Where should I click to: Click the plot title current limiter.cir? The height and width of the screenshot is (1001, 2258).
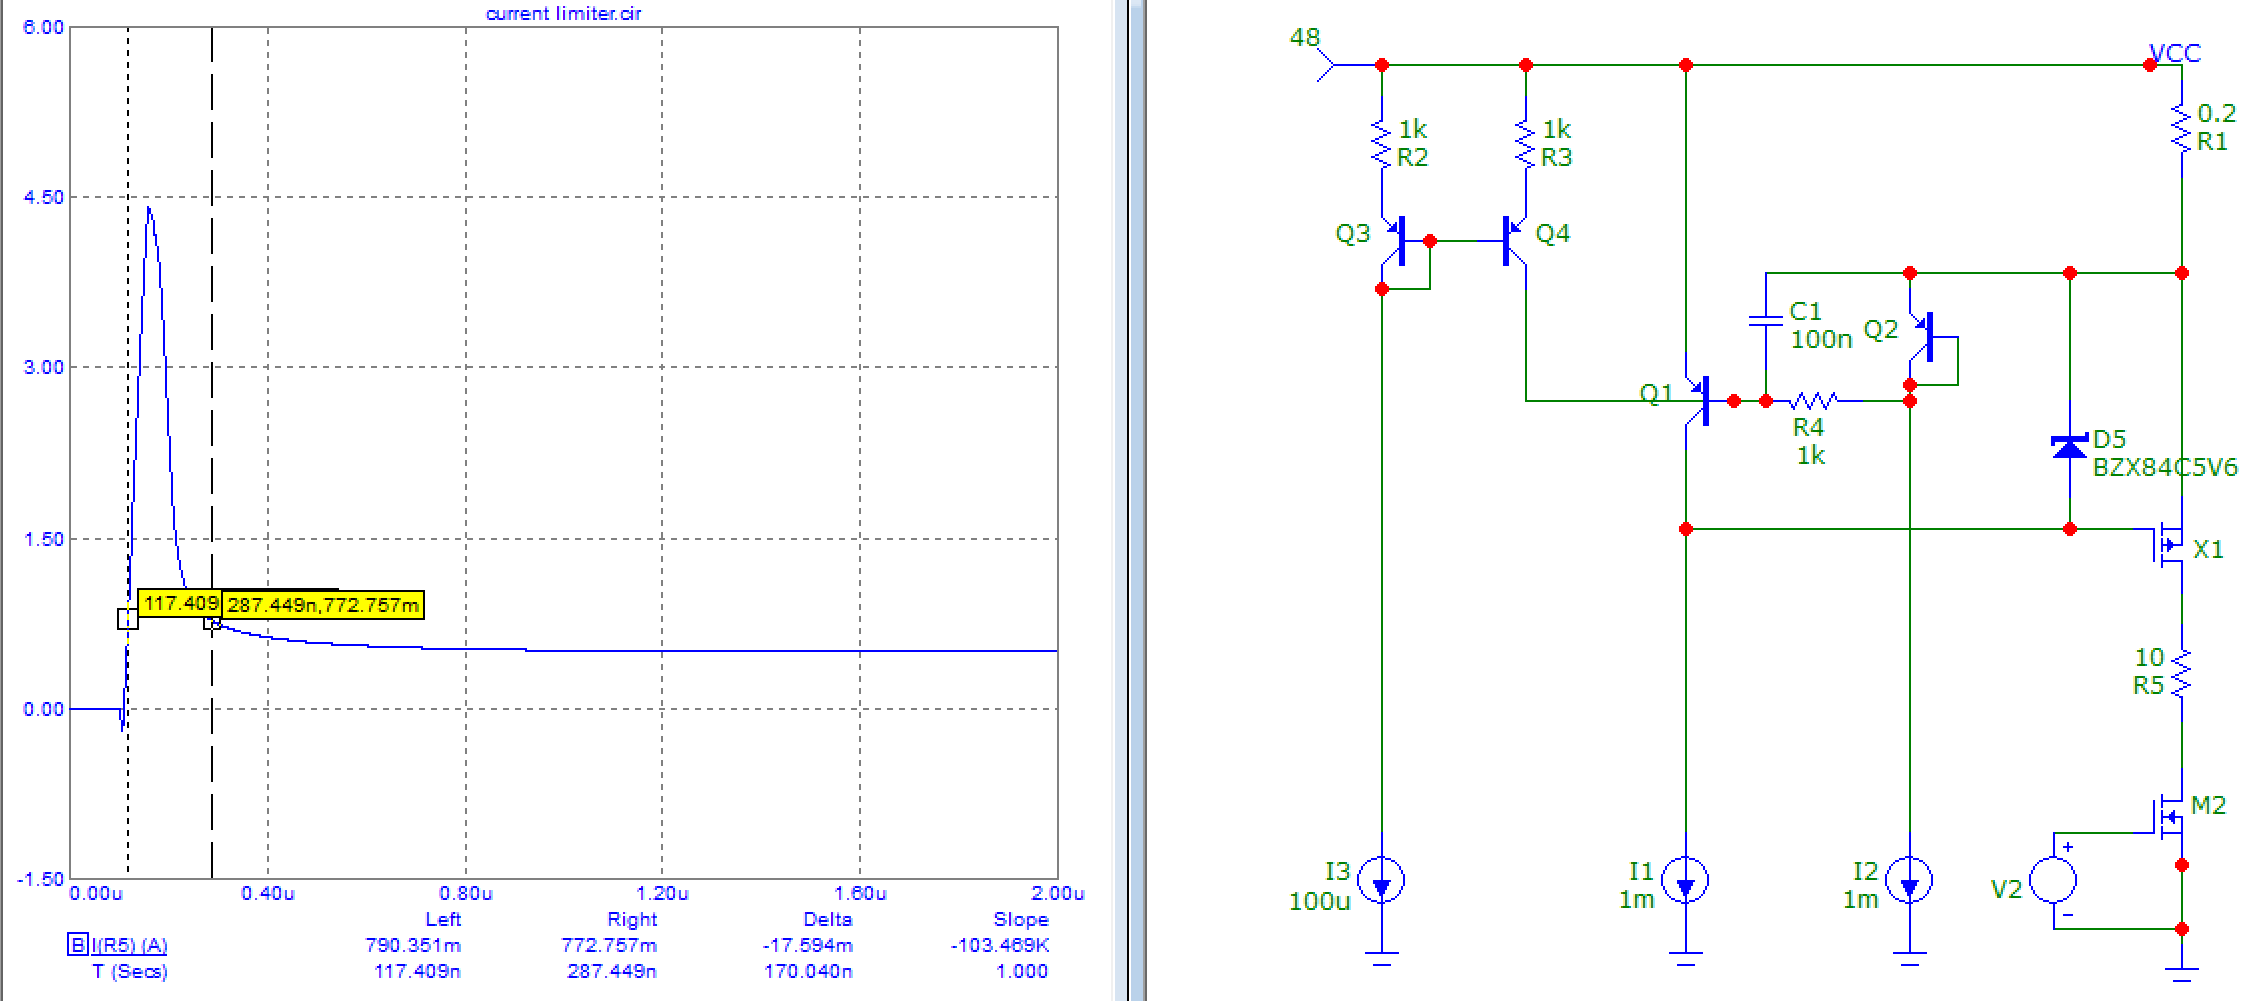563,13
